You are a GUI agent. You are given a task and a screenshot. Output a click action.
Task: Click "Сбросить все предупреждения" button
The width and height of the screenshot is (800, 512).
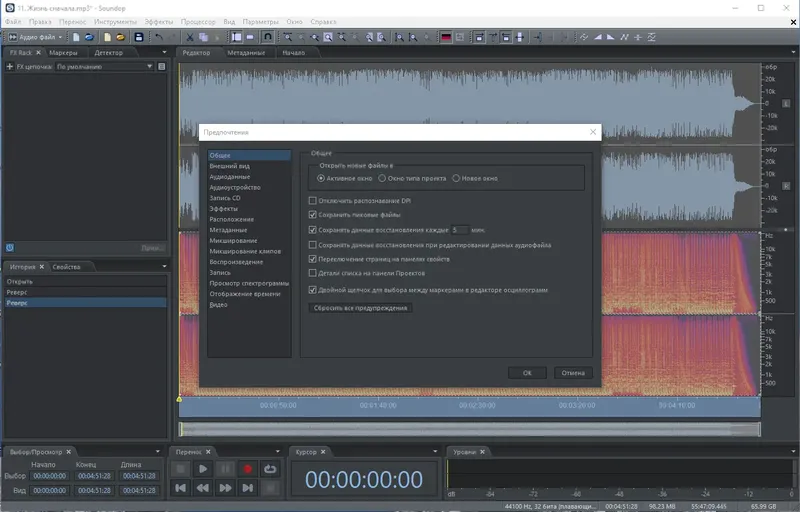pos(361,308)
